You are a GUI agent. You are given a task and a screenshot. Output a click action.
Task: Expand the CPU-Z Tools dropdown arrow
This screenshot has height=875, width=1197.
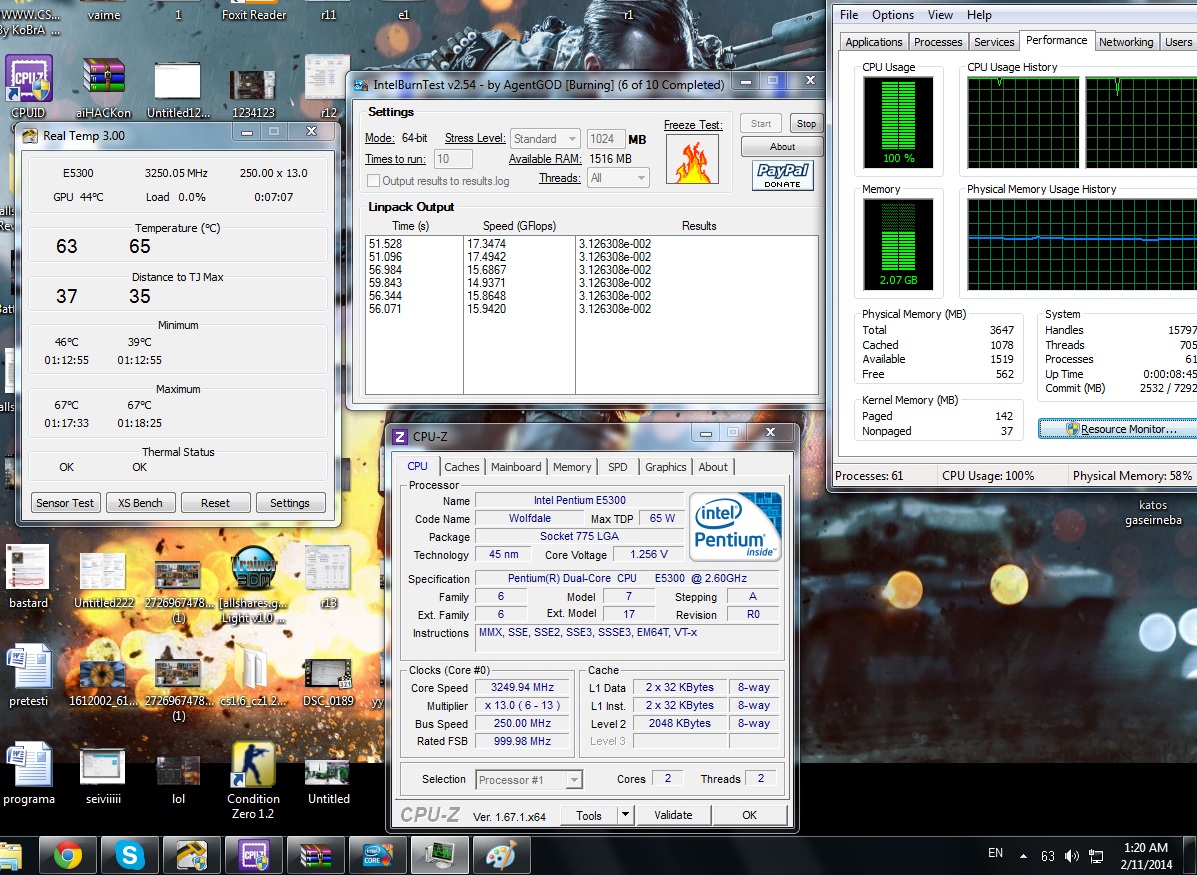click(625, 815)
